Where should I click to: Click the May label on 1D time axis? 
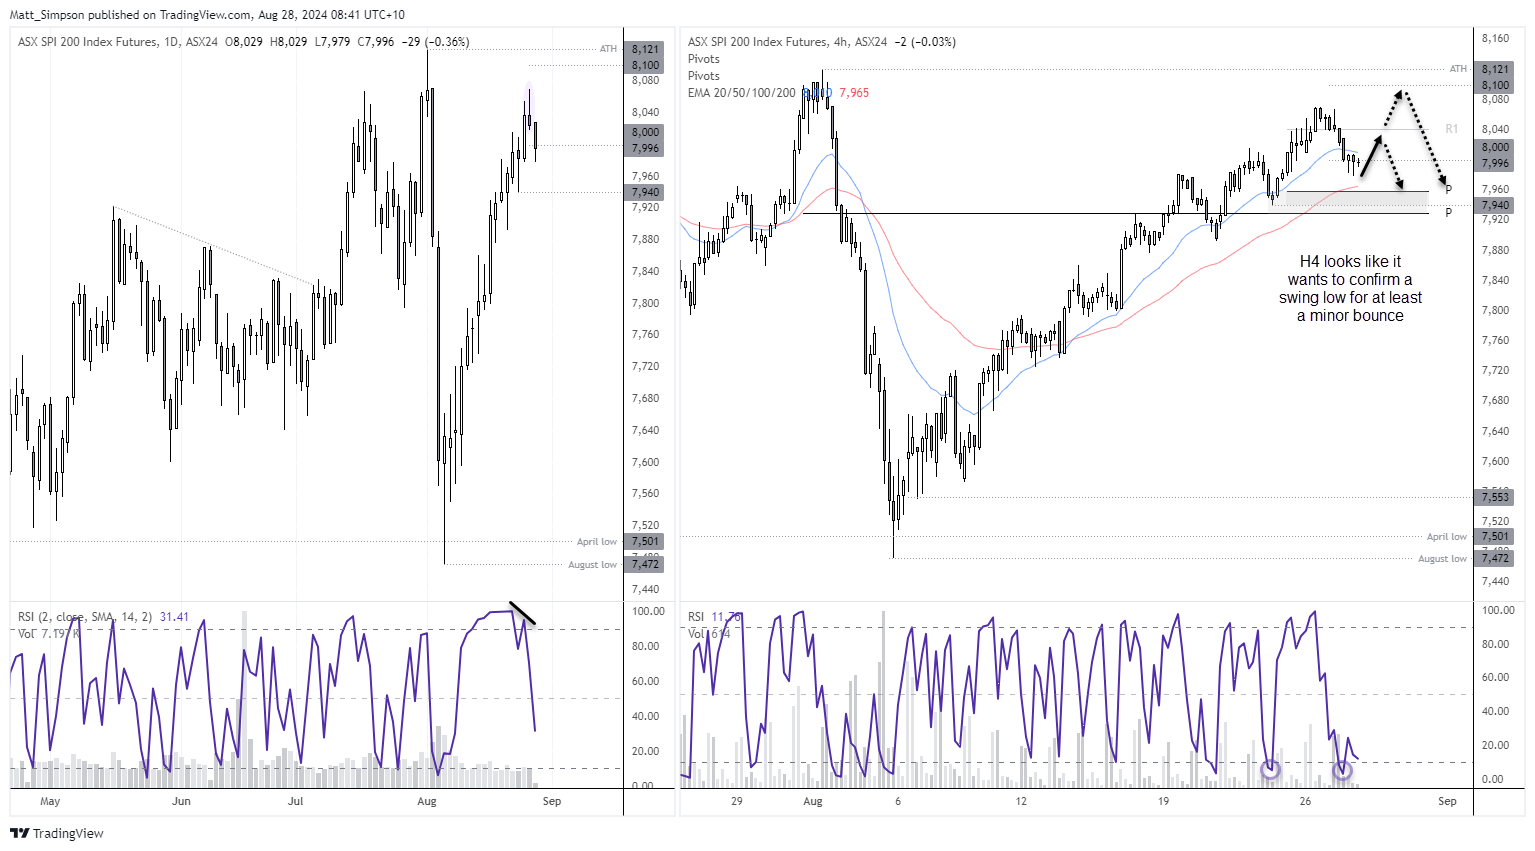click(x=50, y=801)
